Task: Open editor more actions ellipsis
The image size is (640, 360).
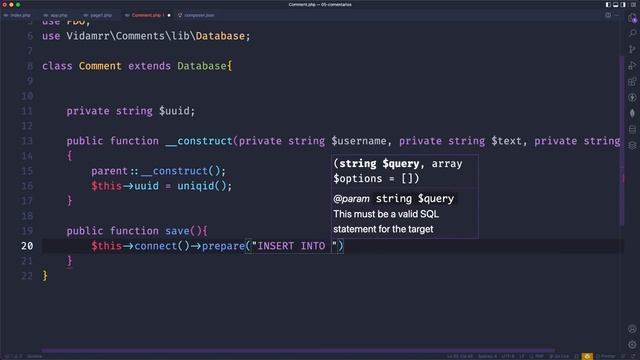Action: (x=617, y=15)
